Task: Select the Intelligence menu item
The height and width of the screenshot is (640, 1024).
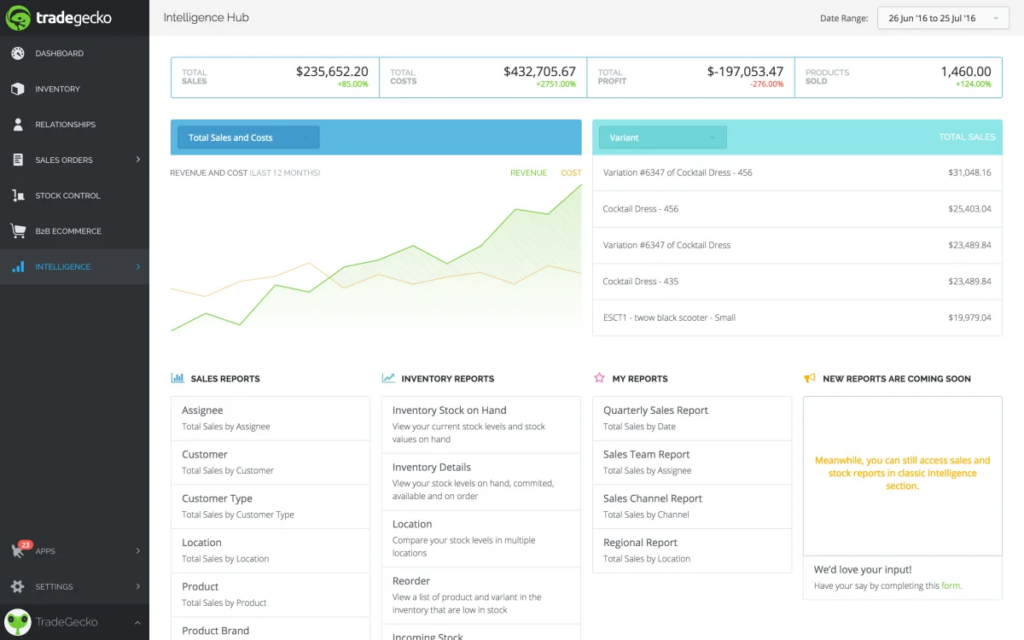Action: pyautogui.click(x=62, y=267)
